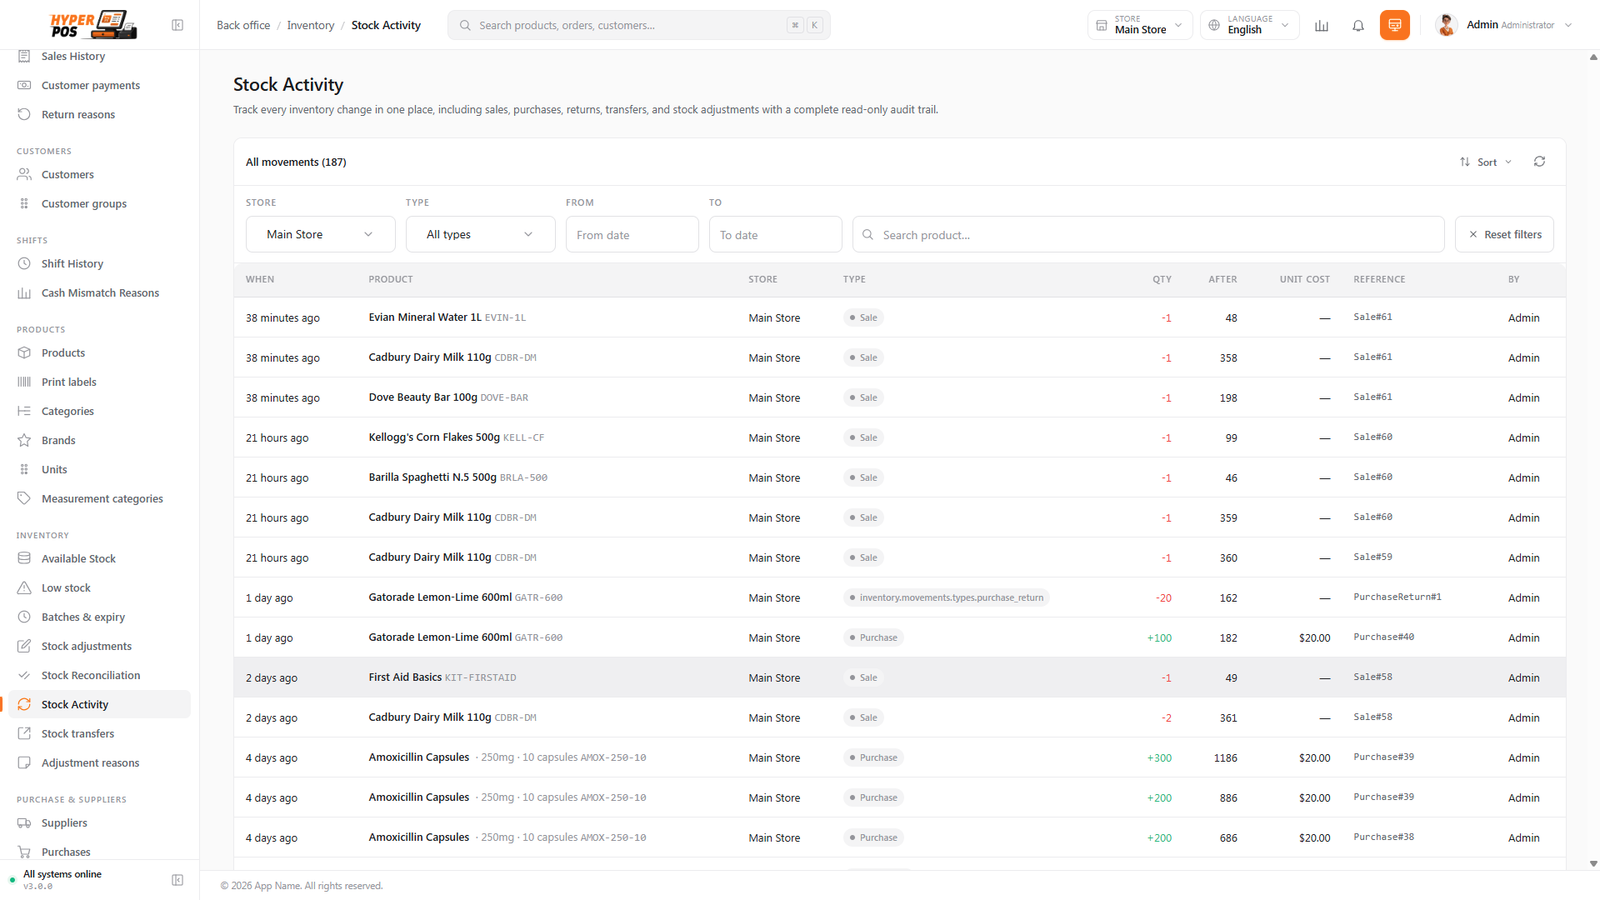Click Kellogg's Corn Flakes 500g row

[899, 437]
